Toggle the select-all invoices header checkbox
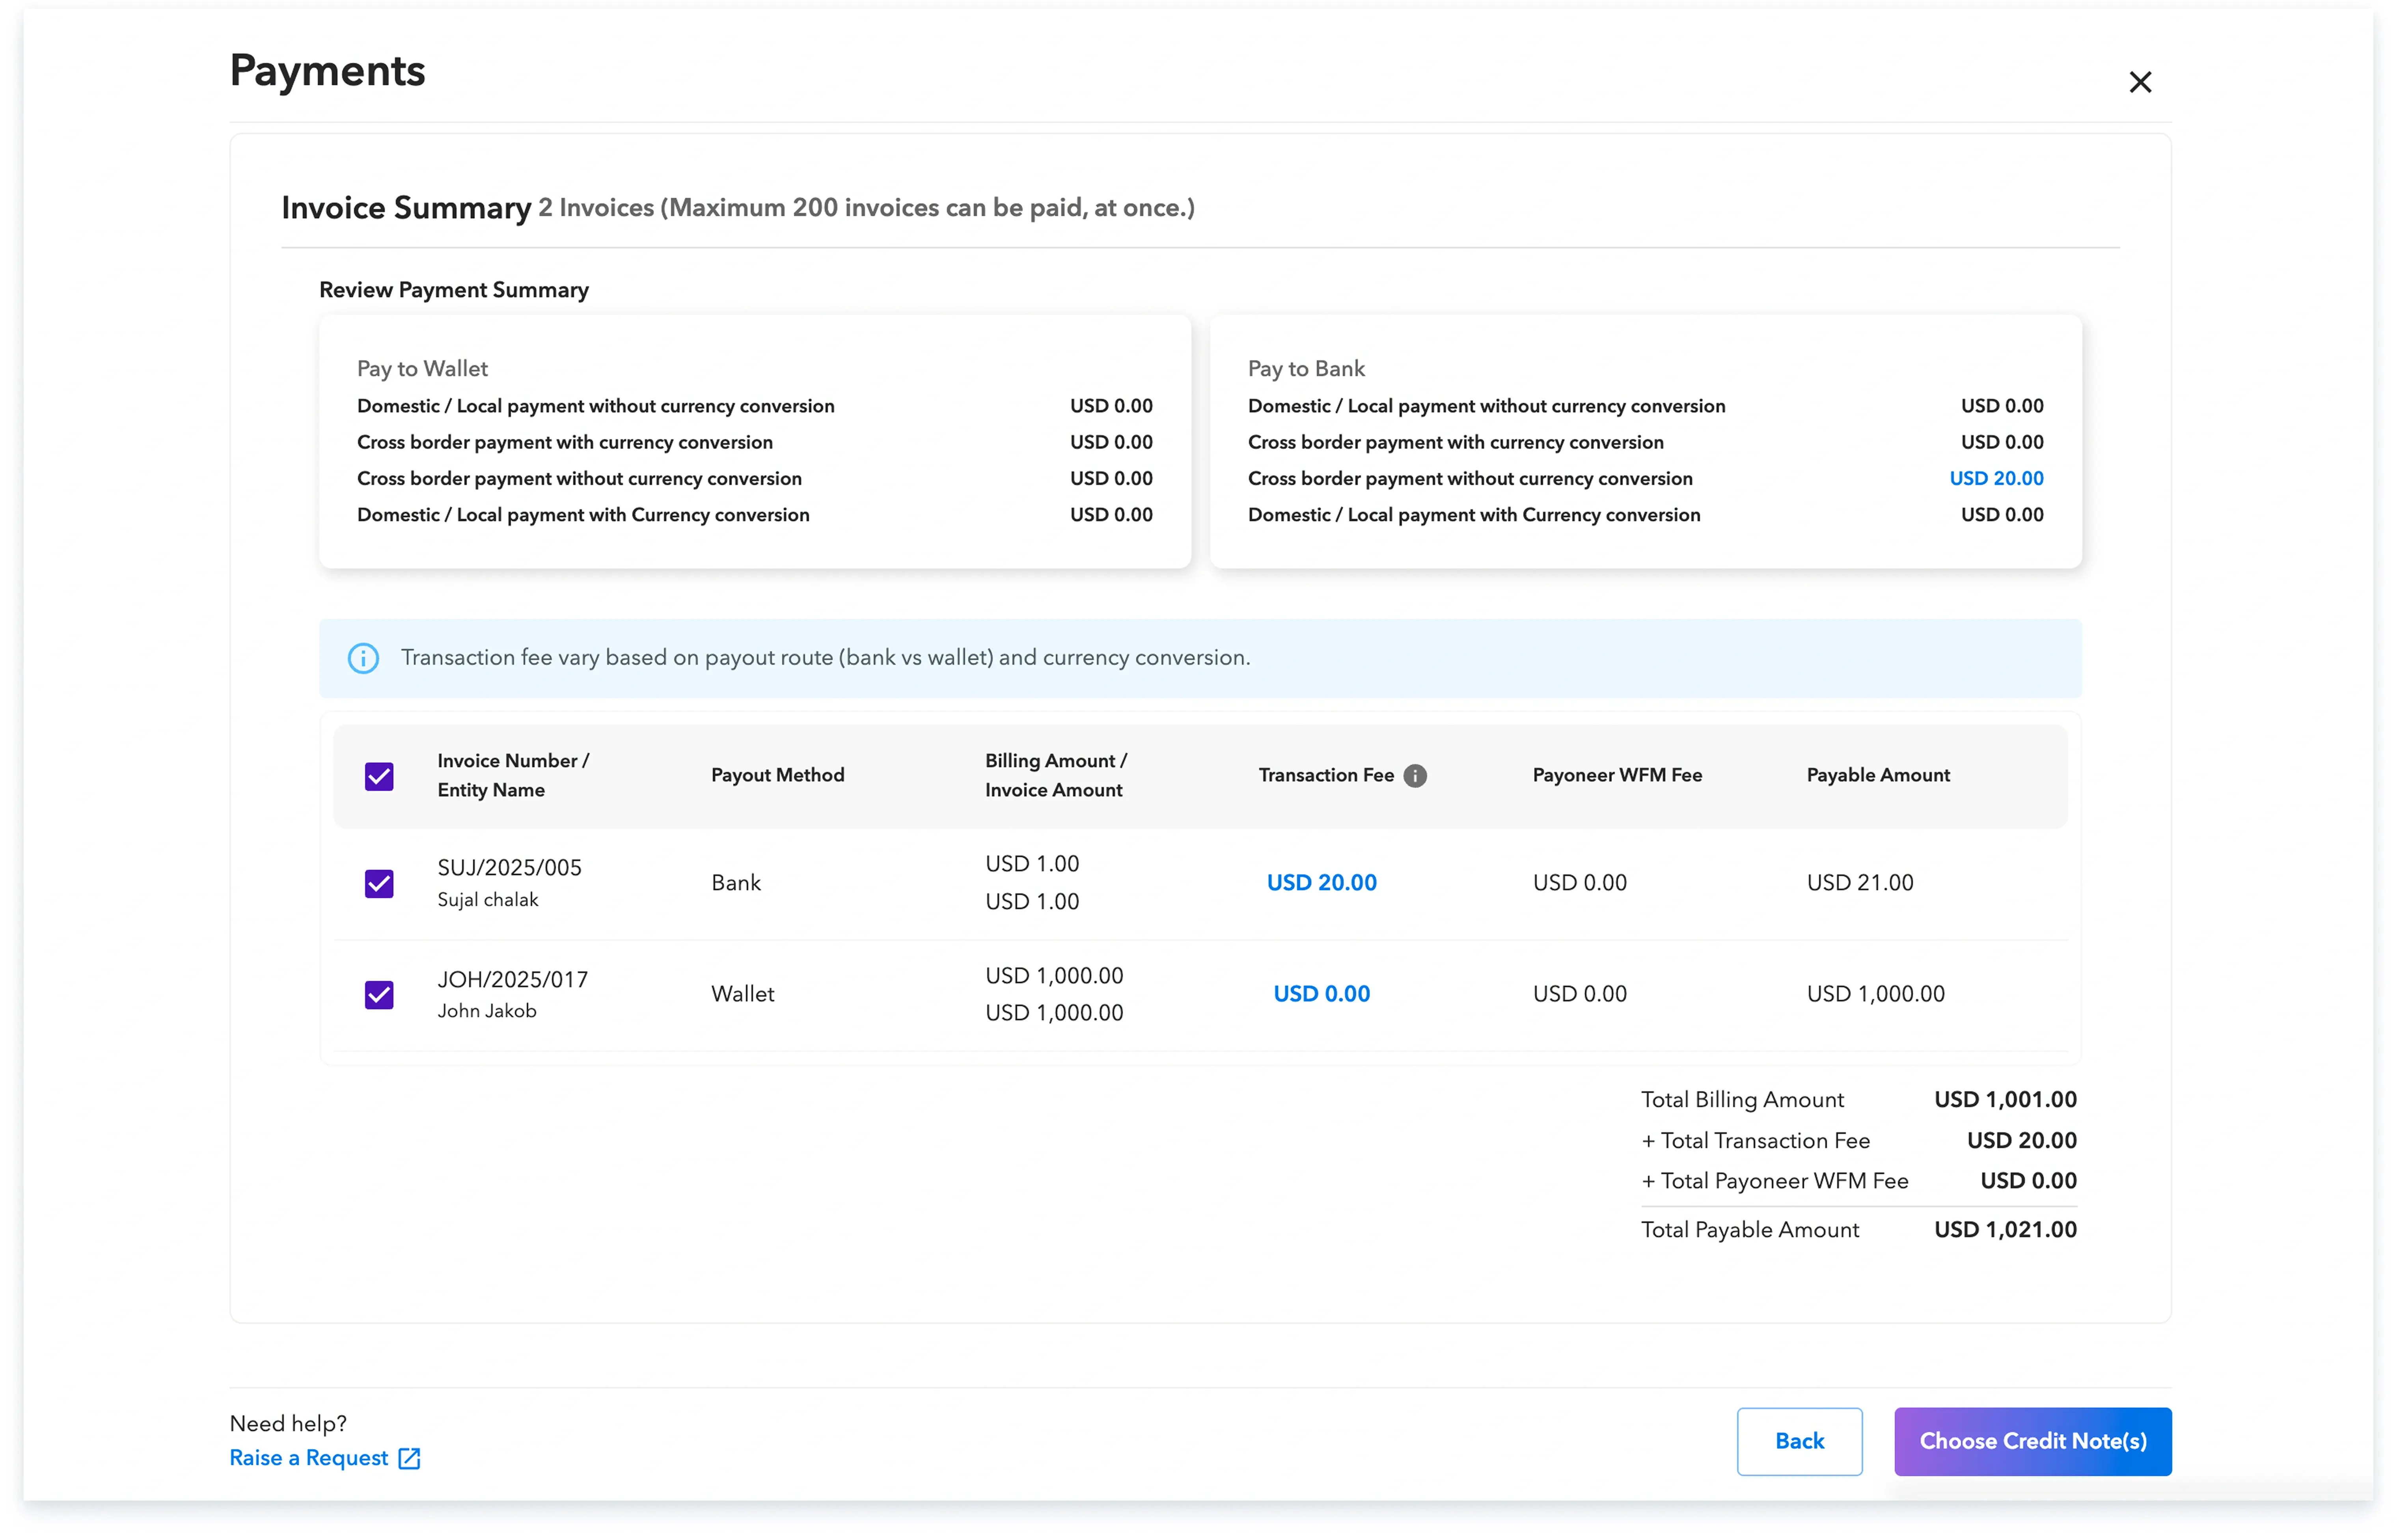2397x1540 pixels. click(379, 776)
